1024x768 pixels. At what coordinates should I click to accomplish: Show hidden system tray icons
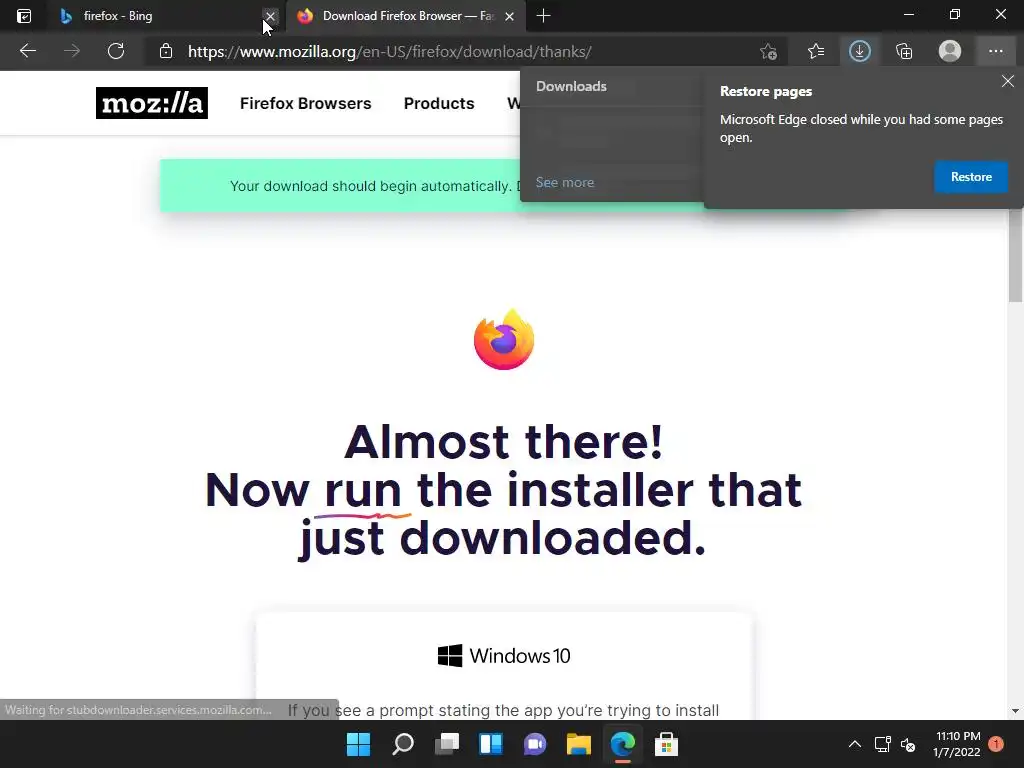pos(854,744)
